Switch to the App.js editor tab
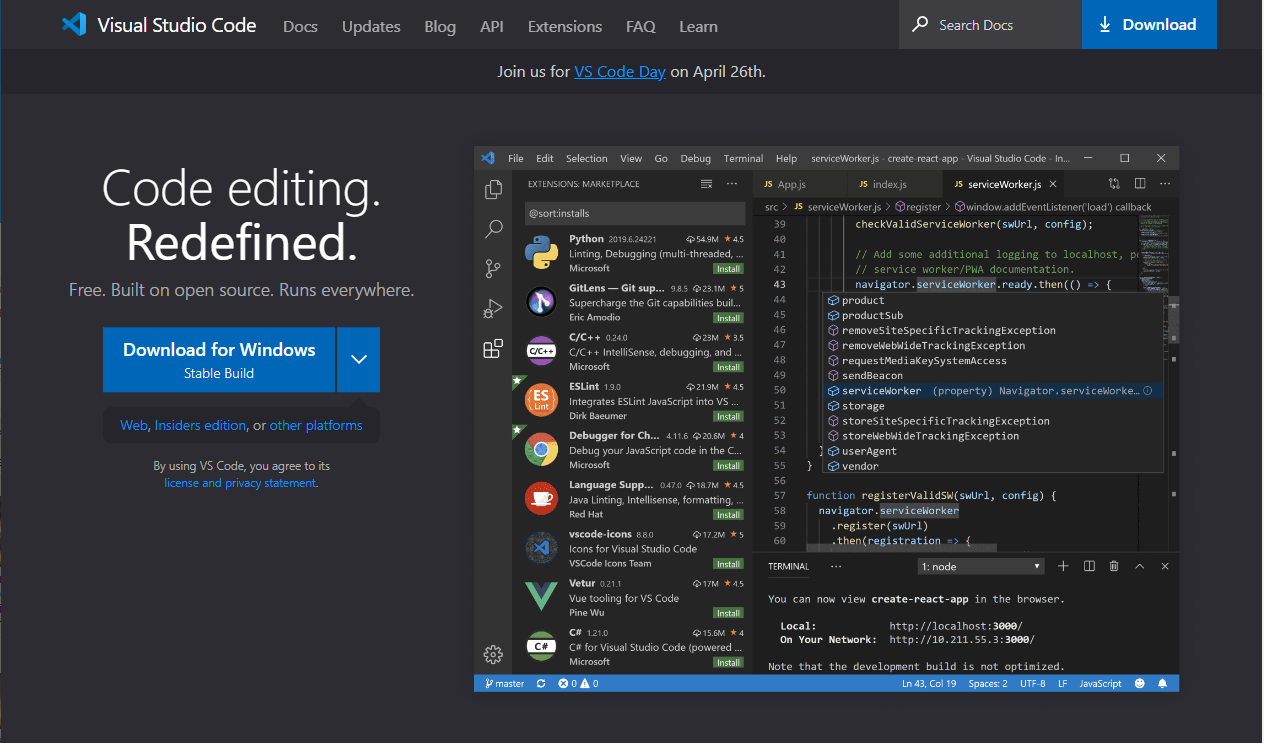 pyautogui.click(x=791, y=184)
